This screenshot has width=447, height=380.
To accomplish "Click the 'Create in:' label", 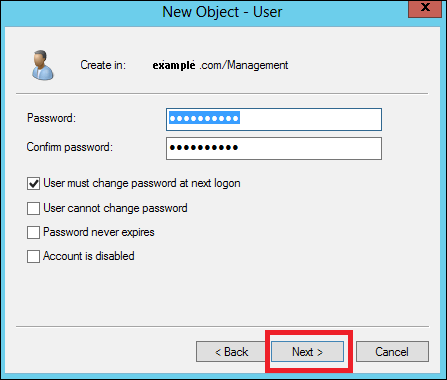I will point(103,65).
